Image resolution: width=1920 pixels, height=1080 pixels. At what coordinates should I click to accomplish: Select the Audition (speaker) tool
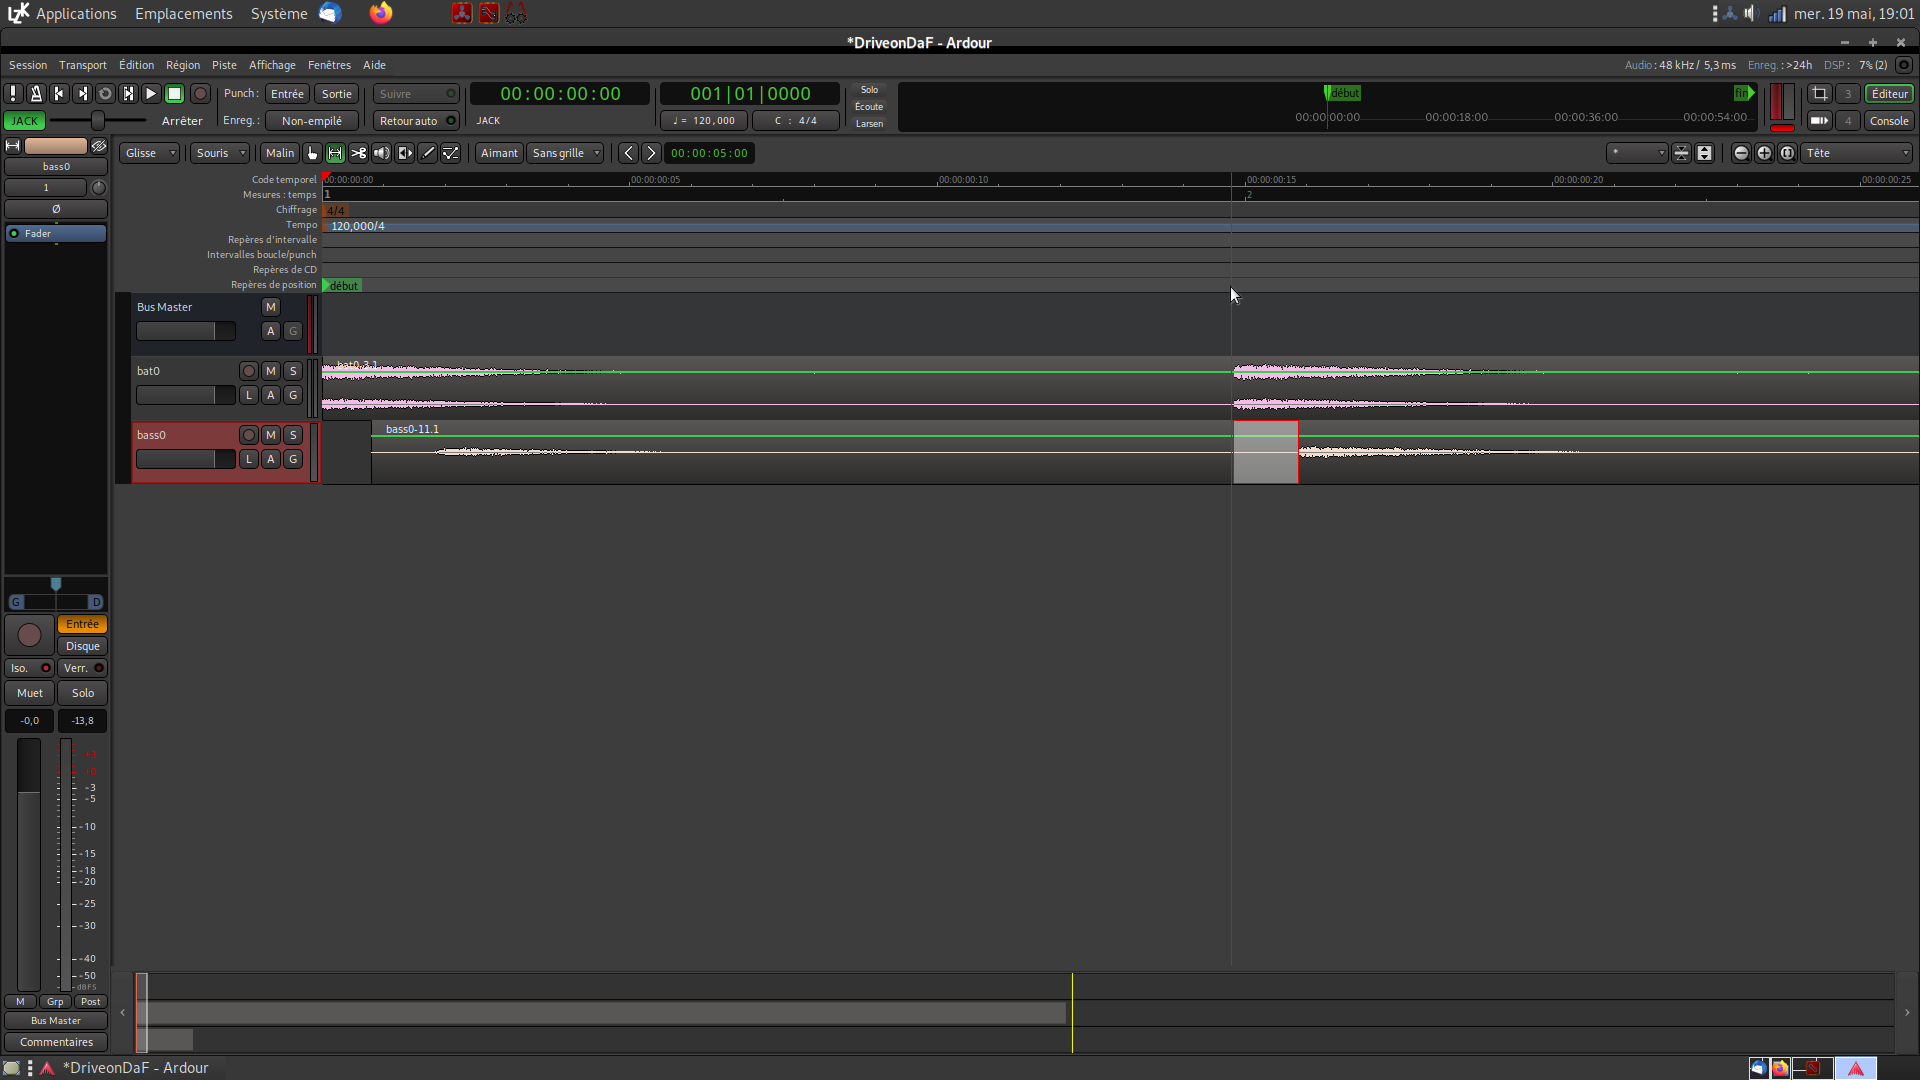click(381, 153)
